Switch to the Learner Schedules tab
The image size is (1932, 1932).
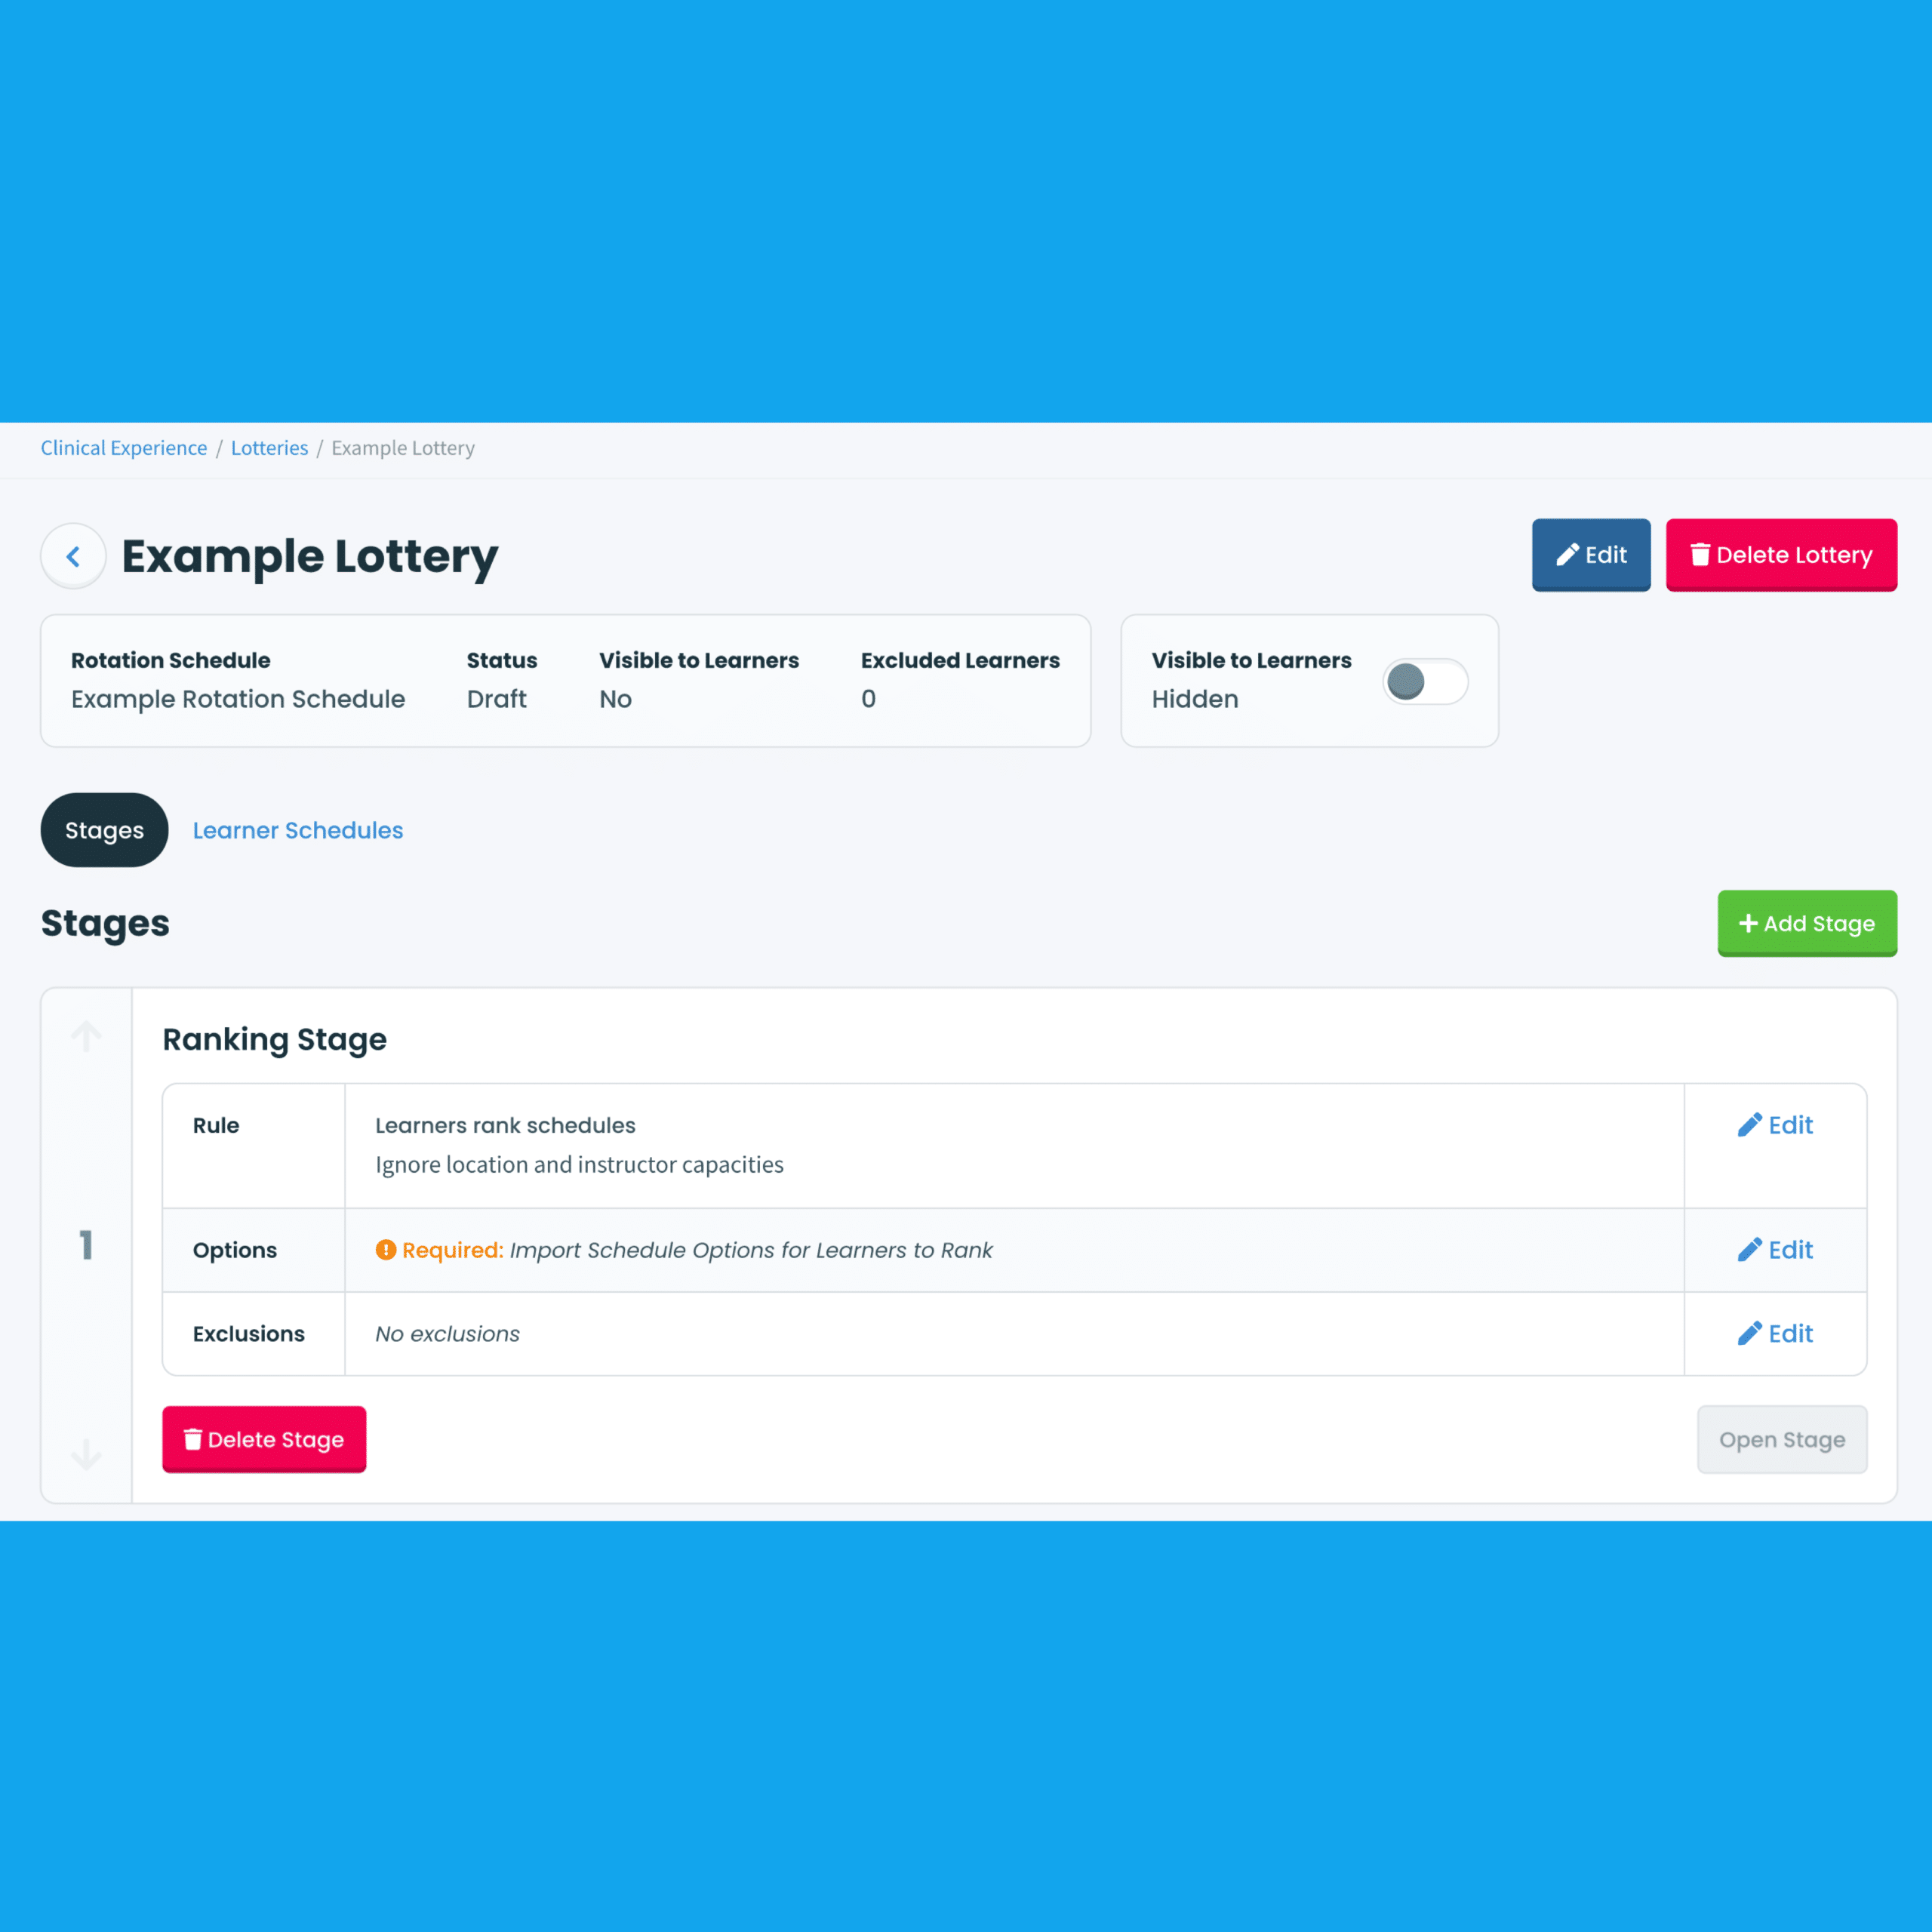(x=297, y=829)
